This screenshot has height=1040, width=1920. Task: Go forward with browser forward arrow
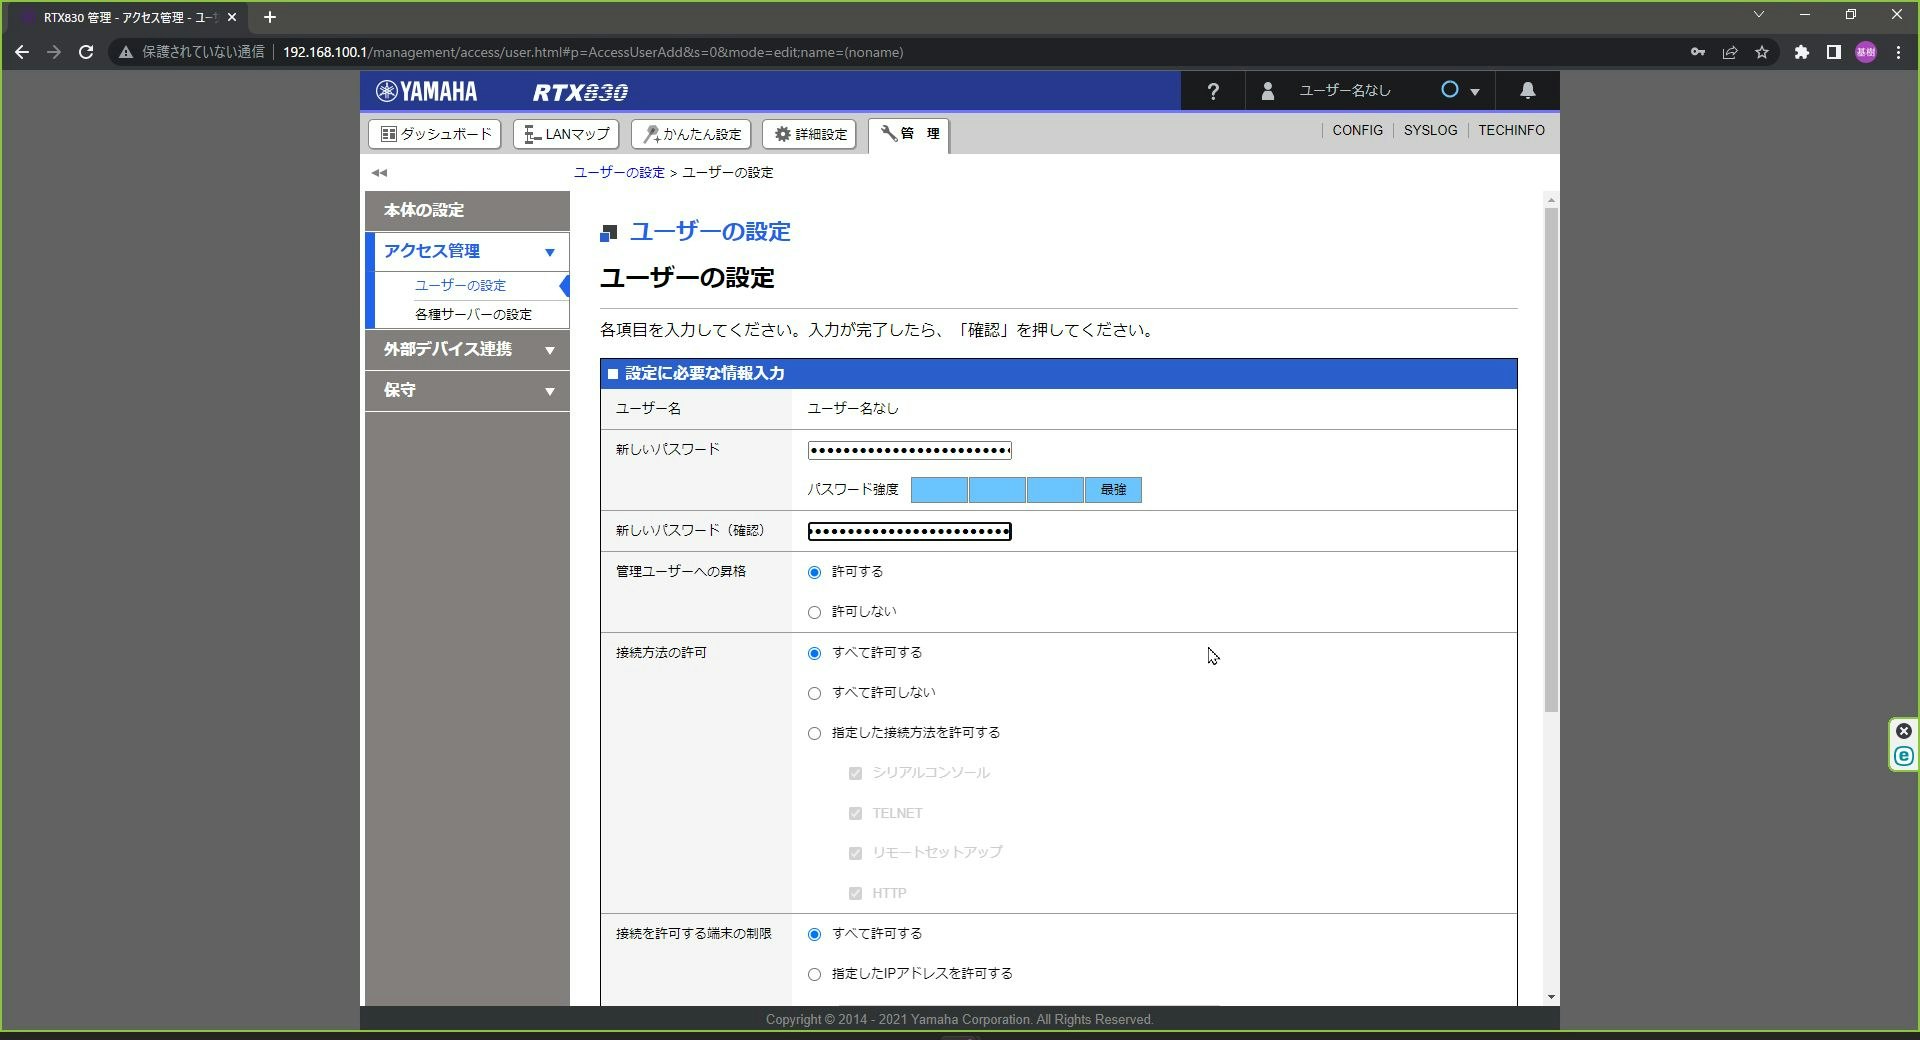point(54,52)
